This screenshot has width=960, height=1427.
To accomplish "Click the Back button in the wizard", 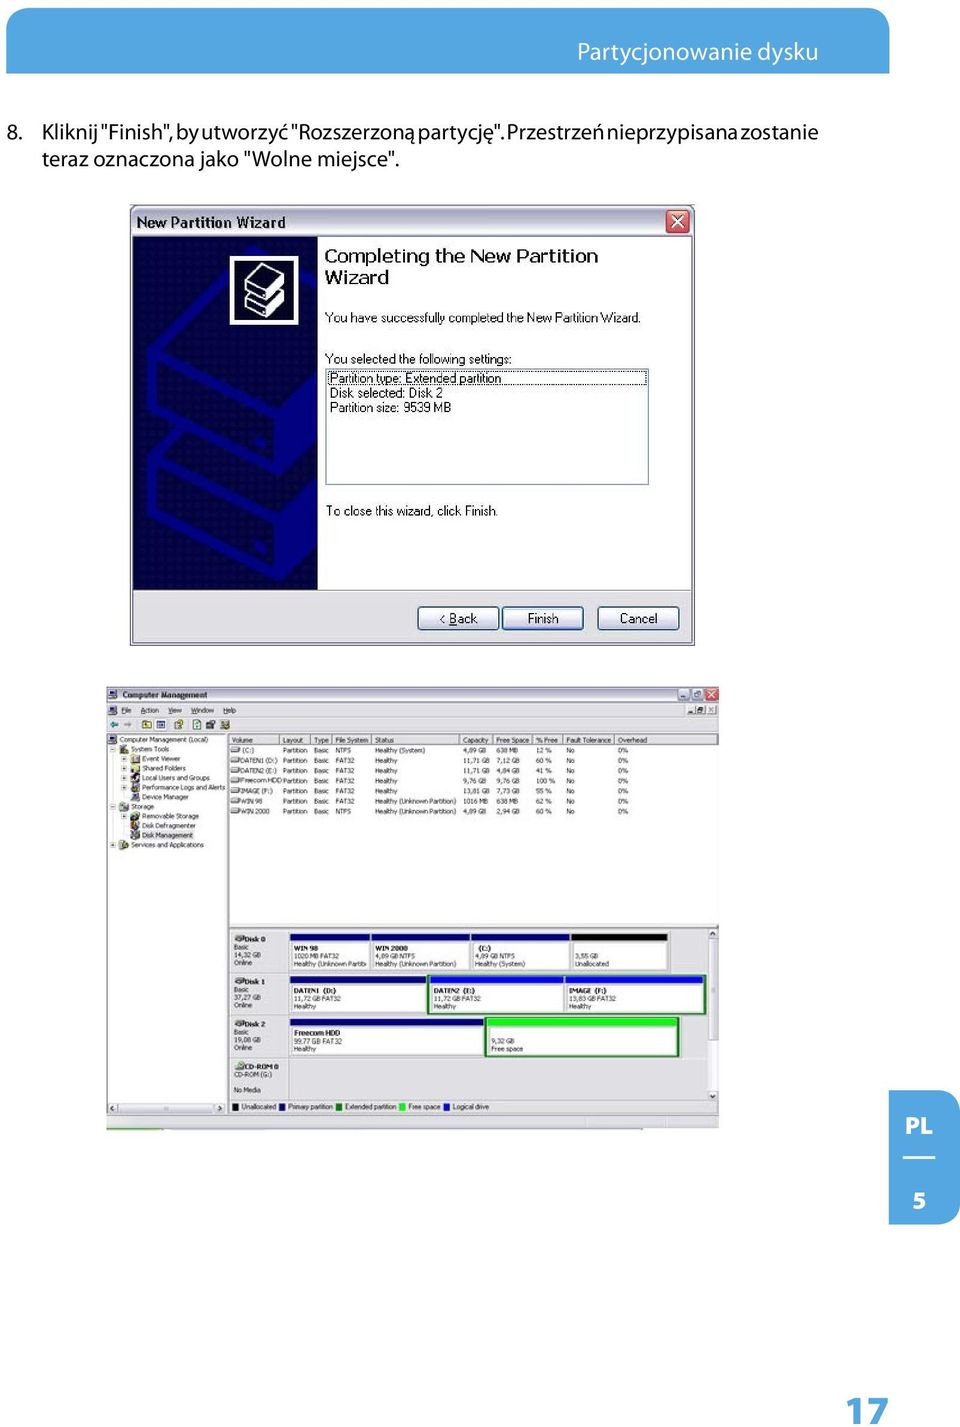I will [x=458, y=618].
